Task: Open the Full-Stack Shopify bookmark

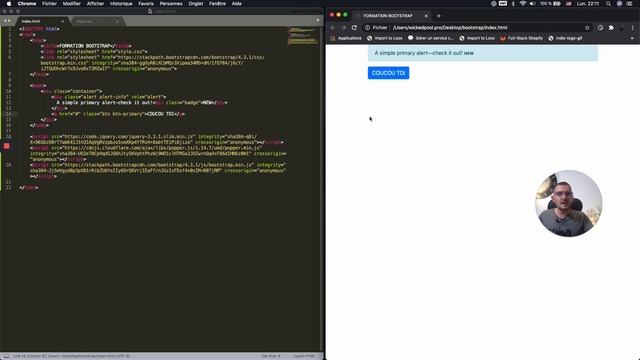Action: click(x=522, y=38)
